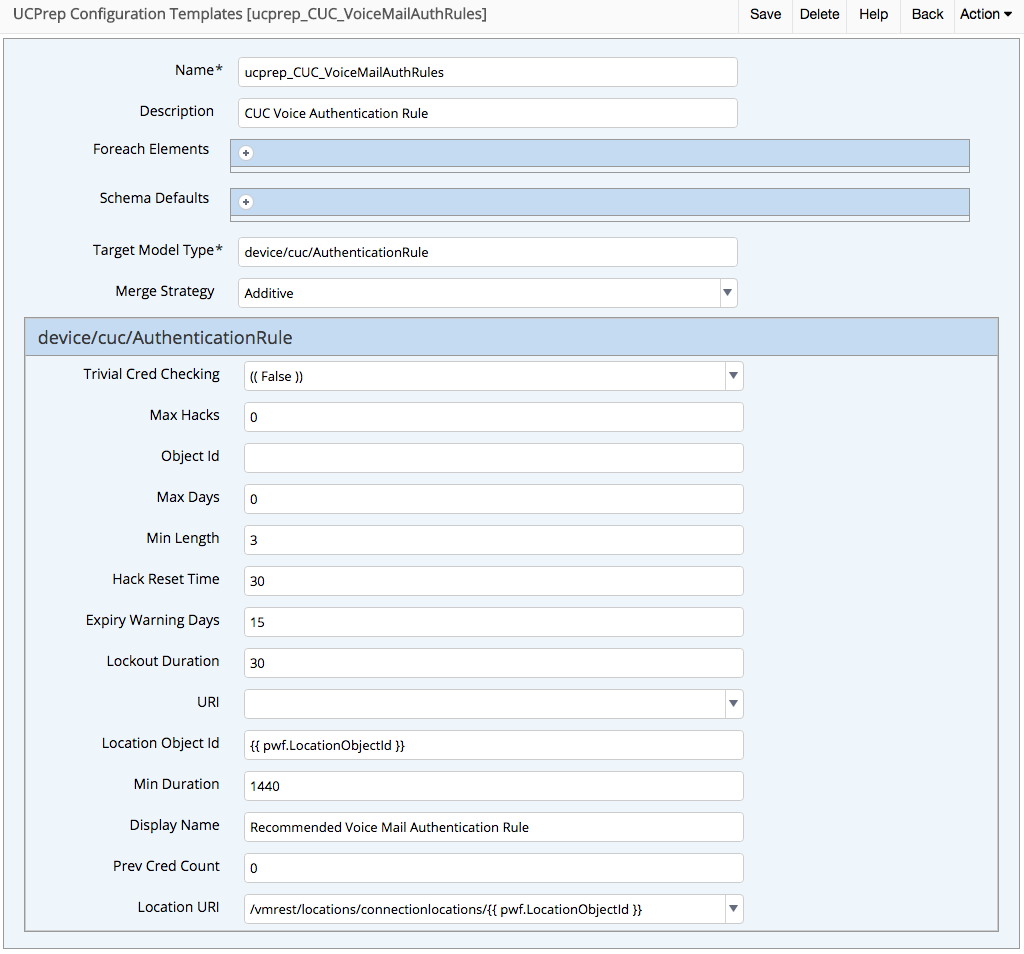Save the configuration template

coord(765,14)
